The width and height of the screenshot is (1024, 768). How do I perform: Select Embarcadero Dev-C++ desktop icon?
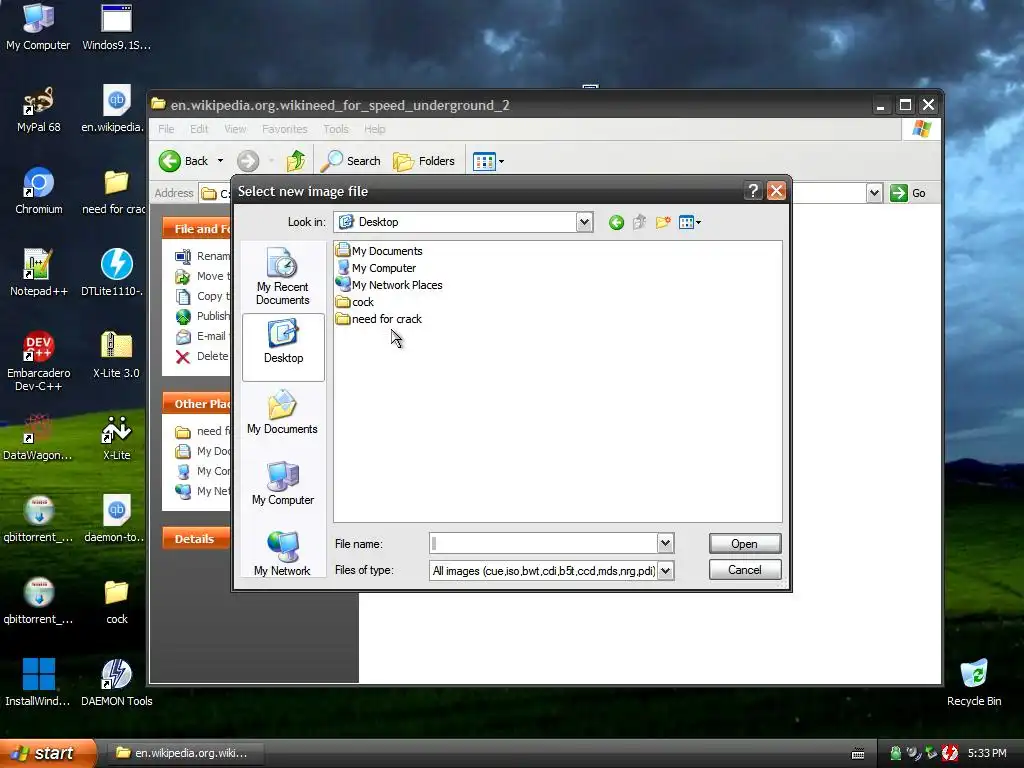click(38, 361)
